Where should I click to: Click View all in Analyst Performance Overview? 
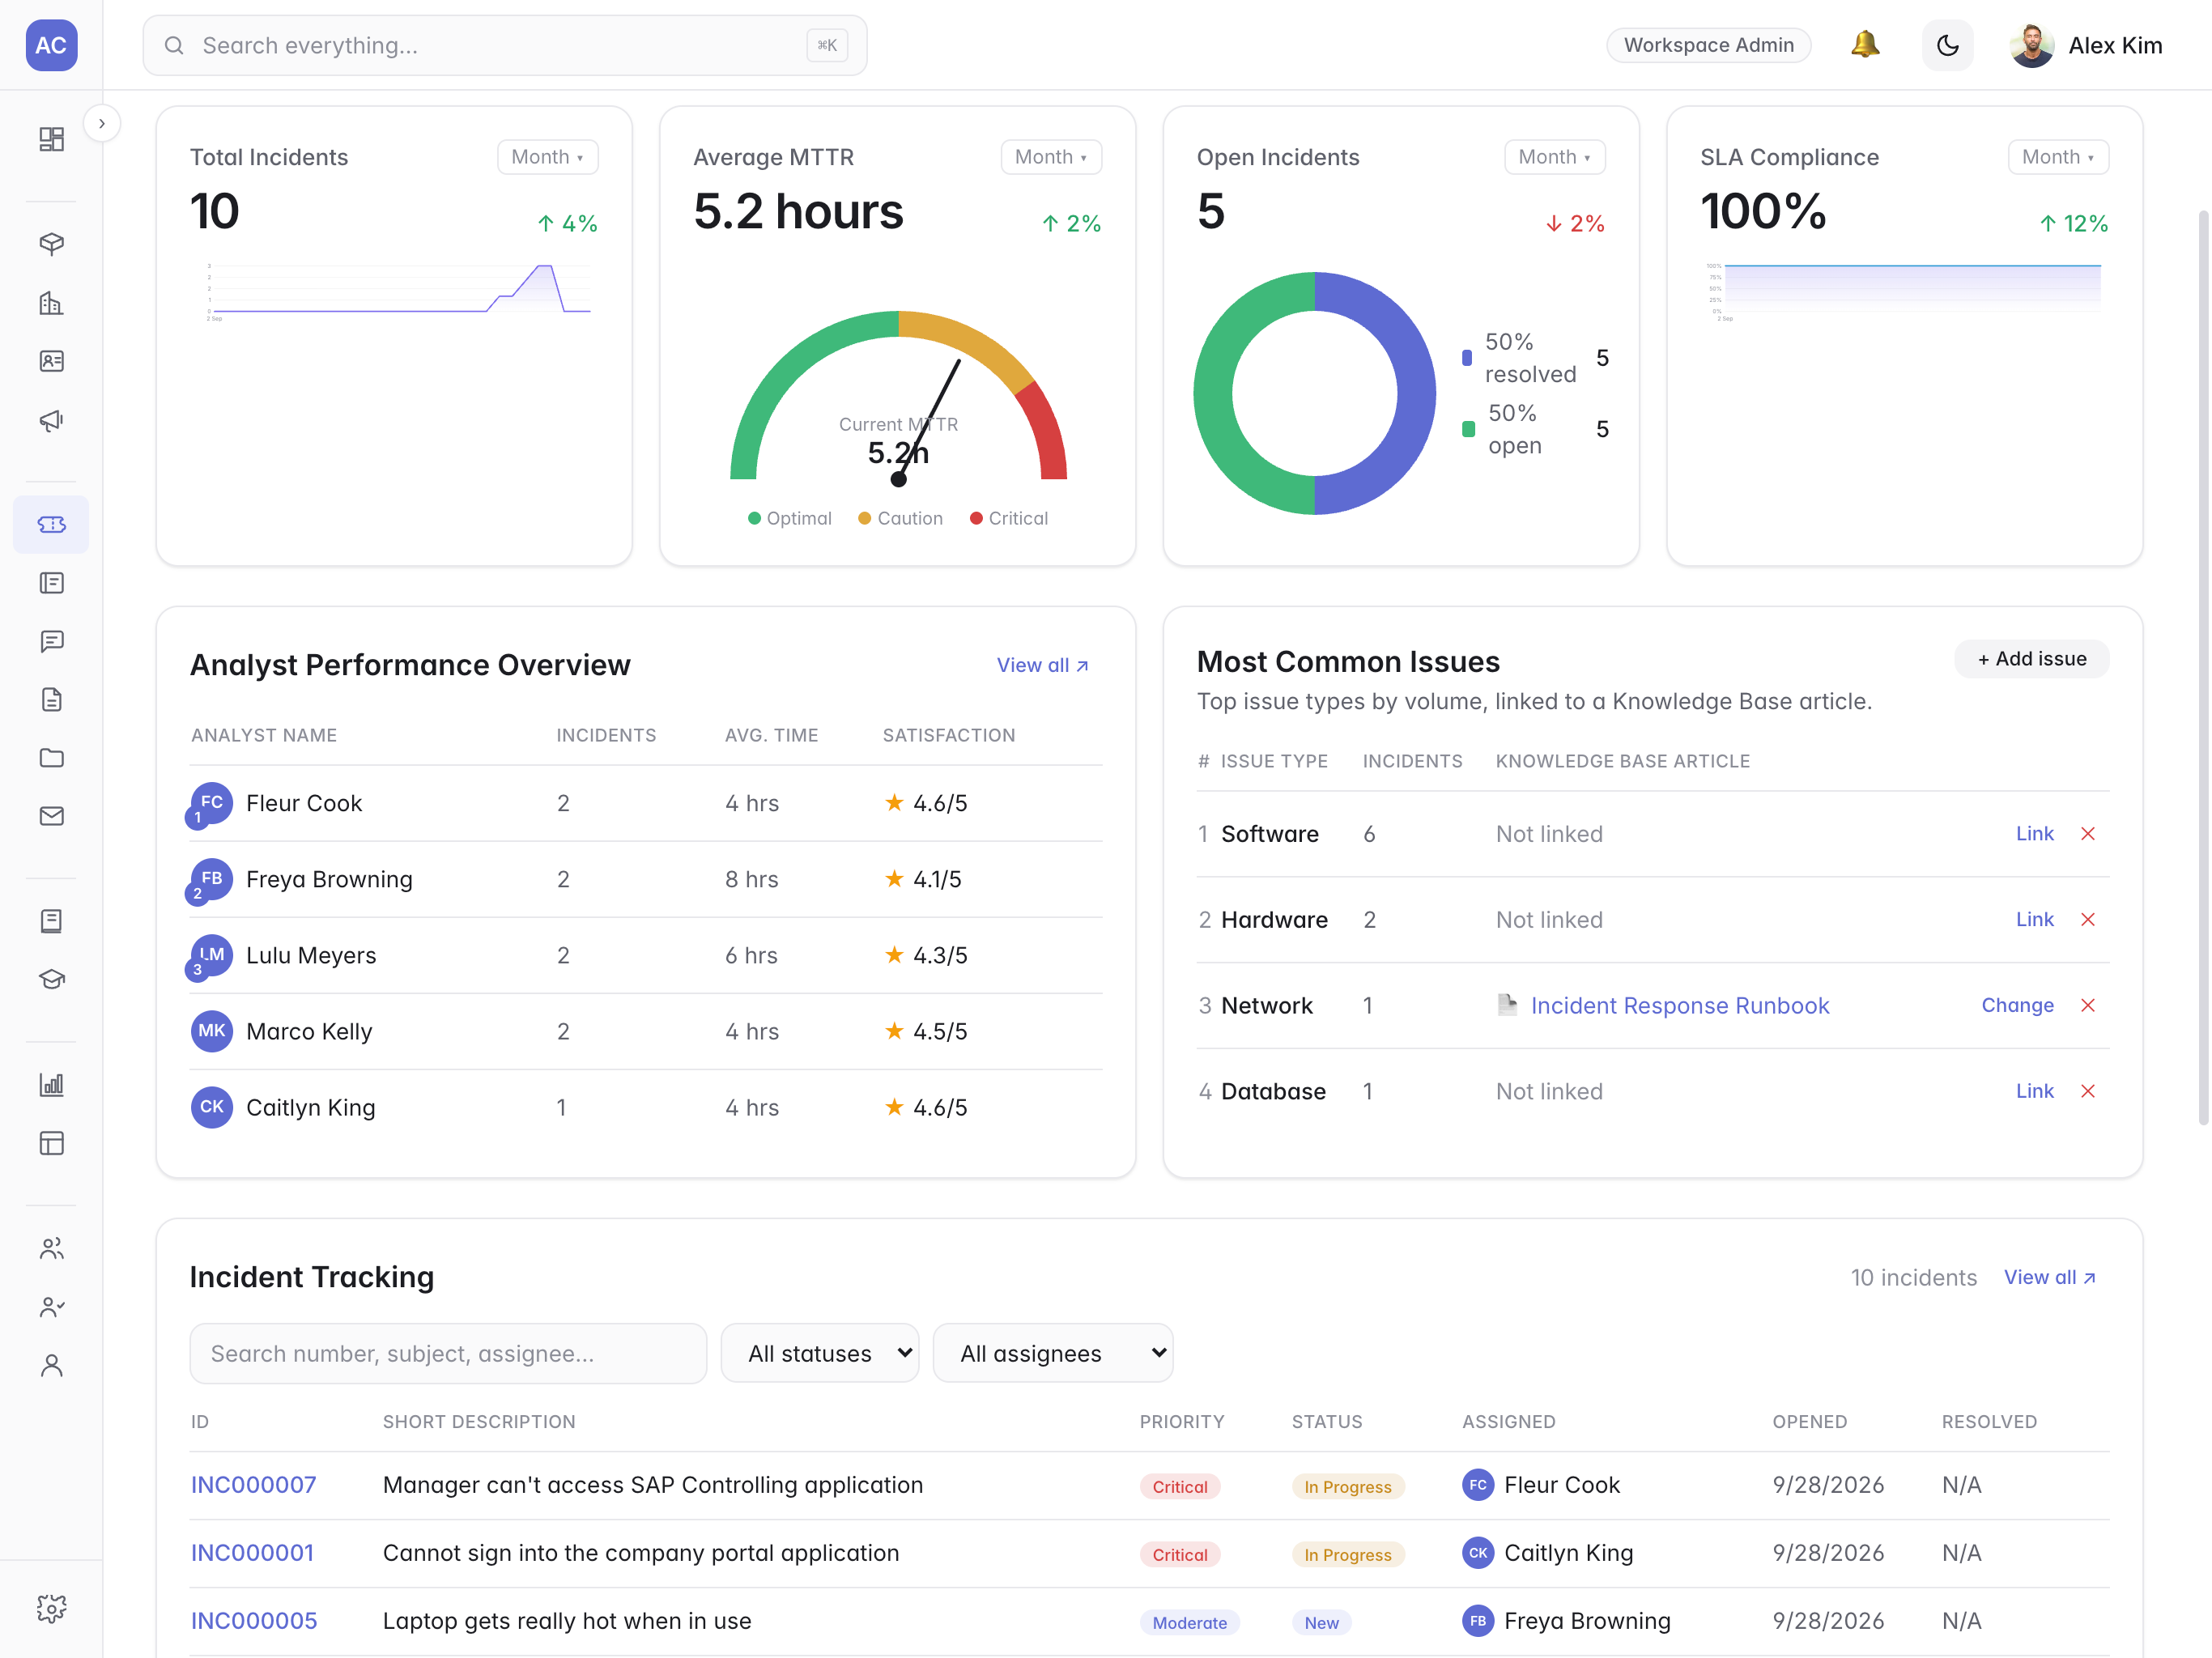(x=1043, y=665)
